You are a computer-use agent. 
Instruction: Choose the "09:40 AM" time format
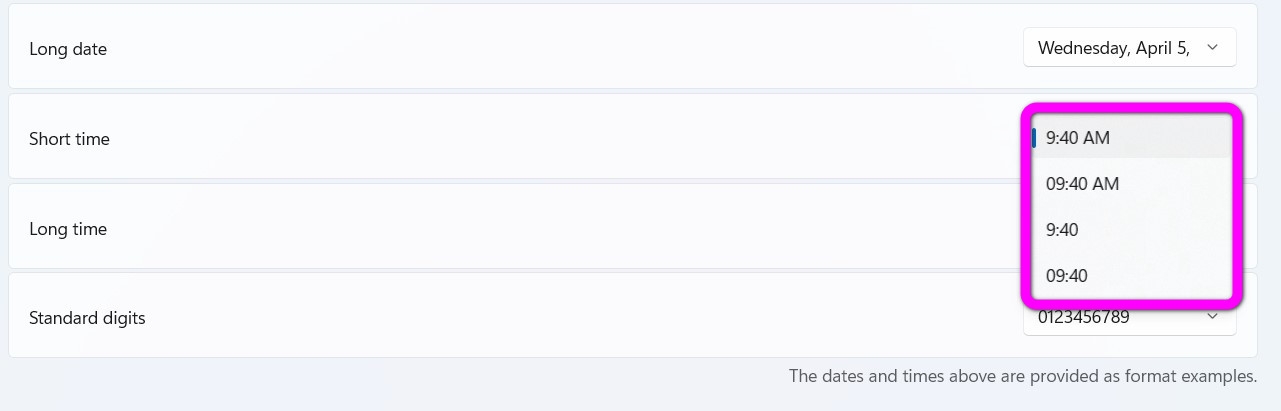point(1082,184)
